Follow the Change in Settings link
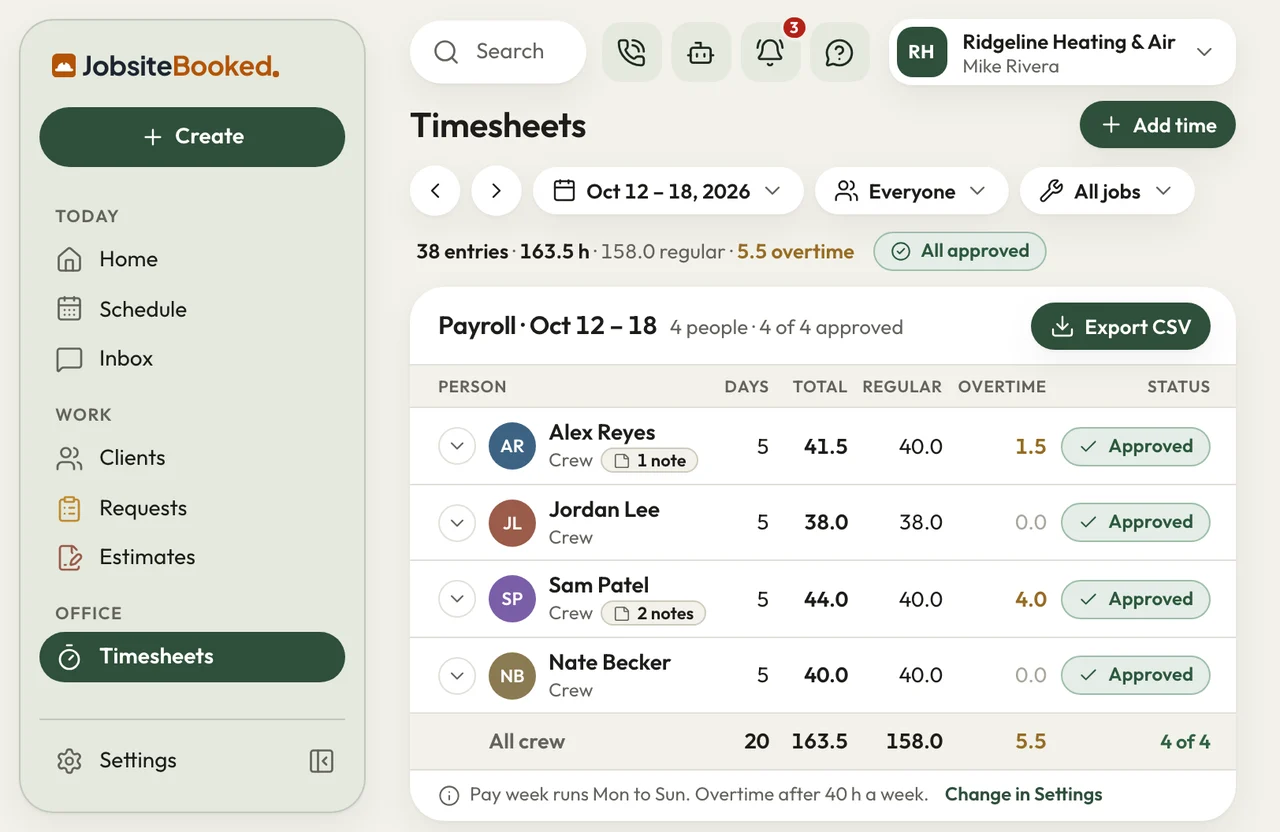1280x832 pixels. click(1023, 795)
